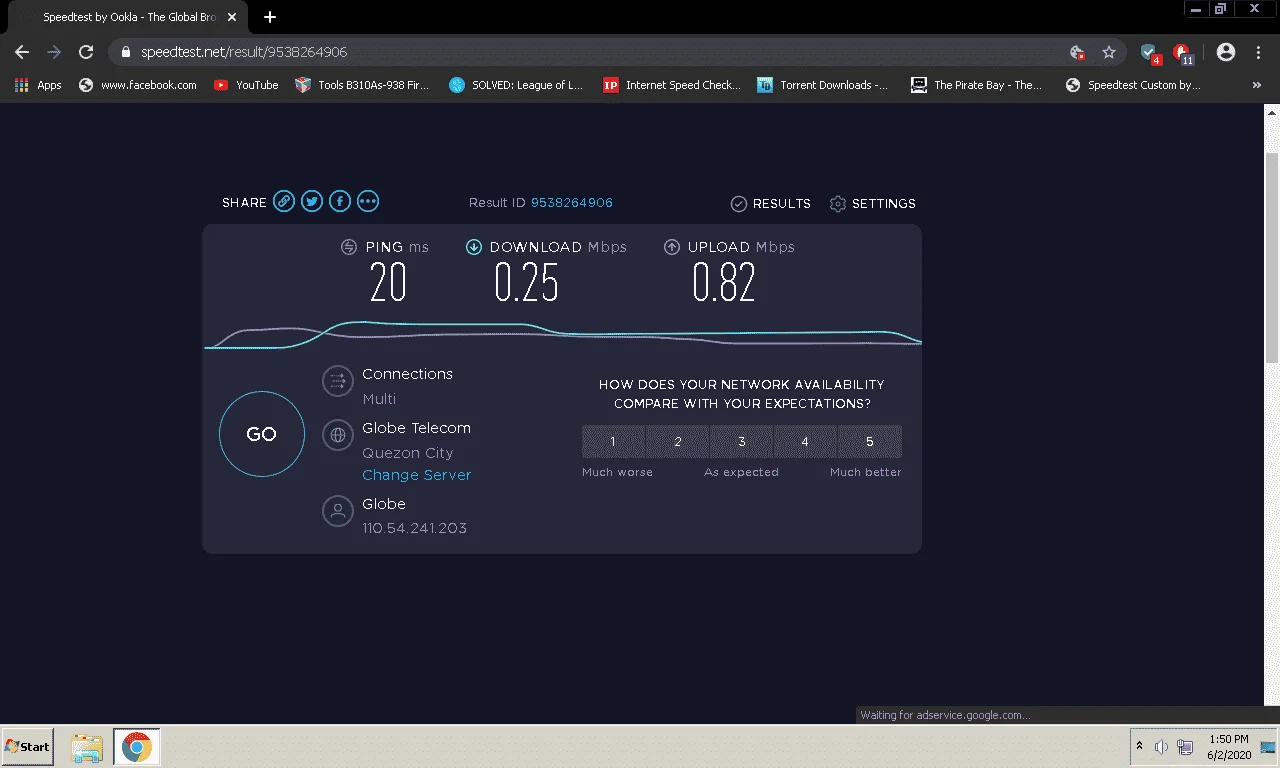Open a new browser tab
Screen dimensions: 1280x768
point(270,17)
